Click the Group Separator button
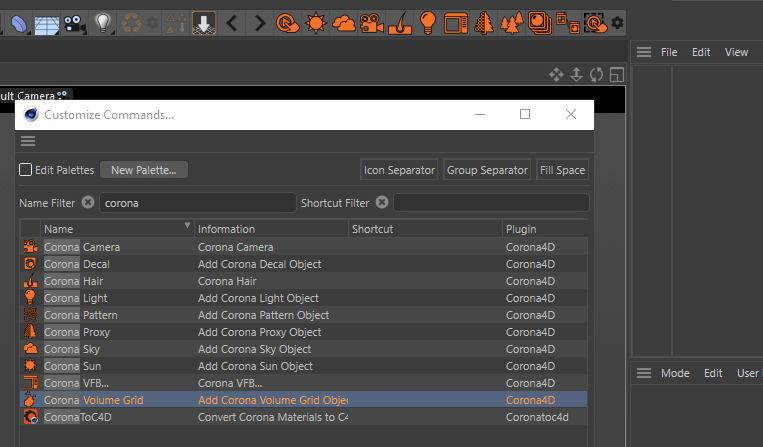 (x=487, y=170)
